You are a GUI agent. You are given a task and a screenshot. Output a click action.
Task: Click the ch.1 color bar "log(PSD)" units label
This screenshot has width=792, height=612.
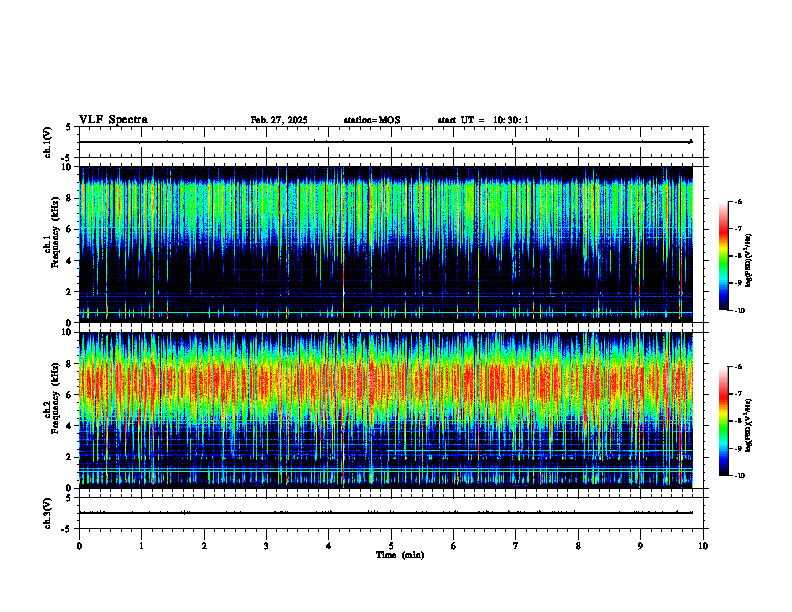coord(749,261)
